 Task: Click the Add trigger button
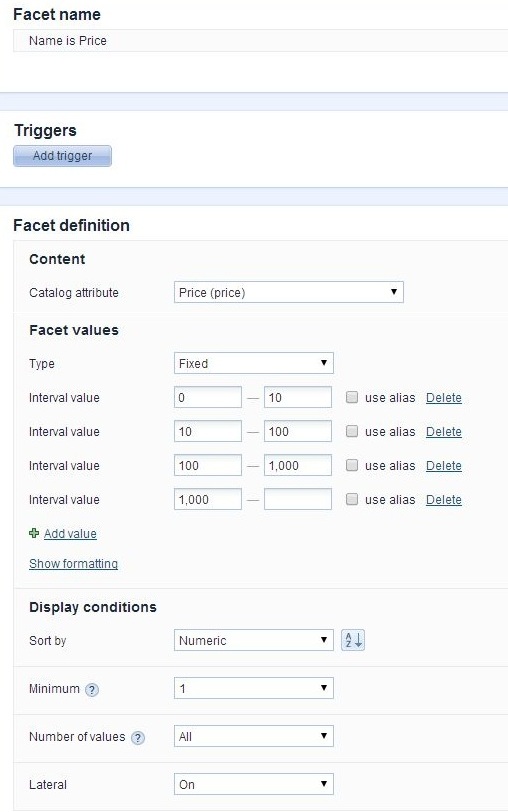tap(62, 156)
